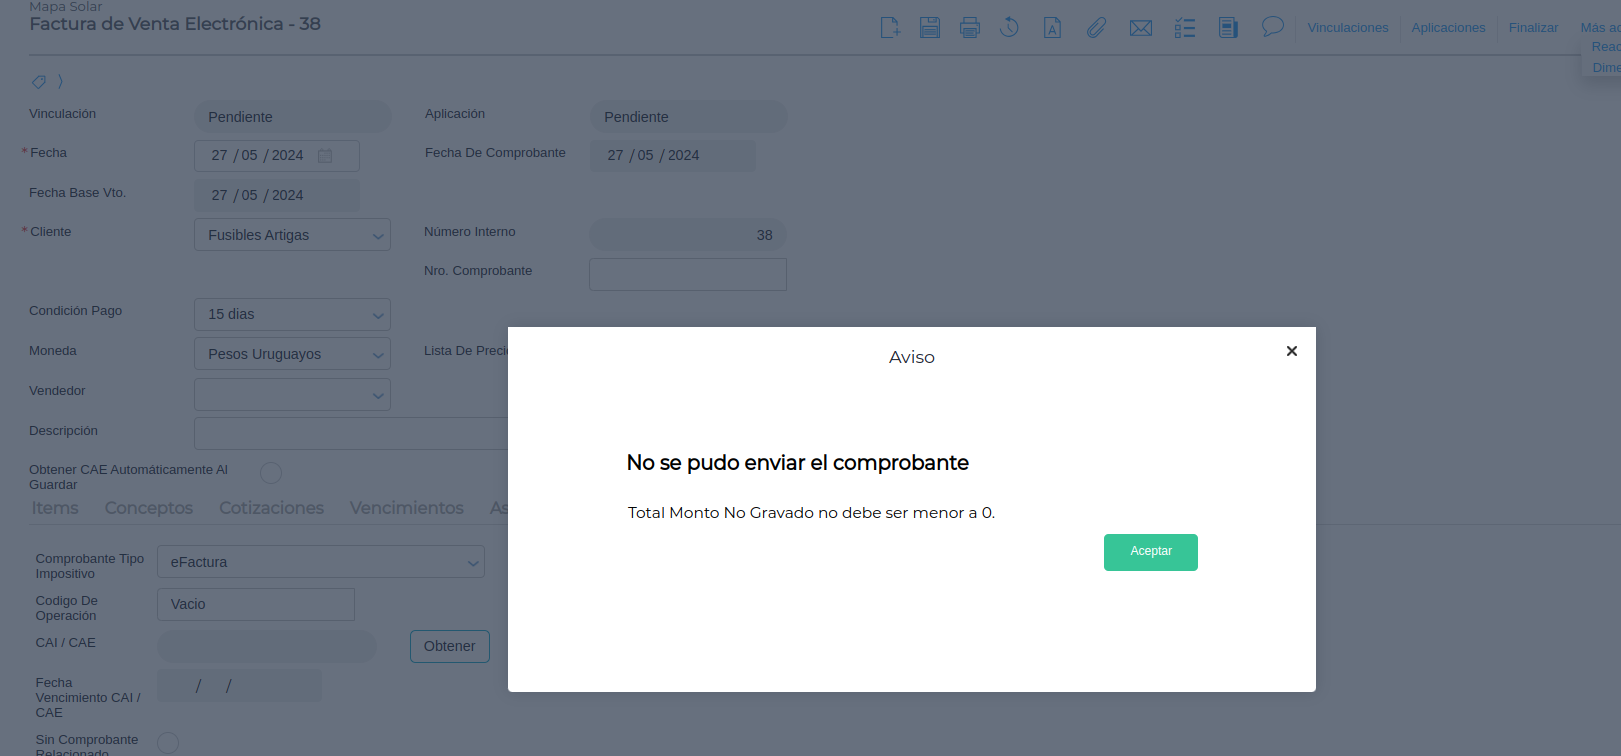Viewport: 1621px width, 756px height.
Task: Attach a file using the paperclip icon
Action: (1097, 28)
